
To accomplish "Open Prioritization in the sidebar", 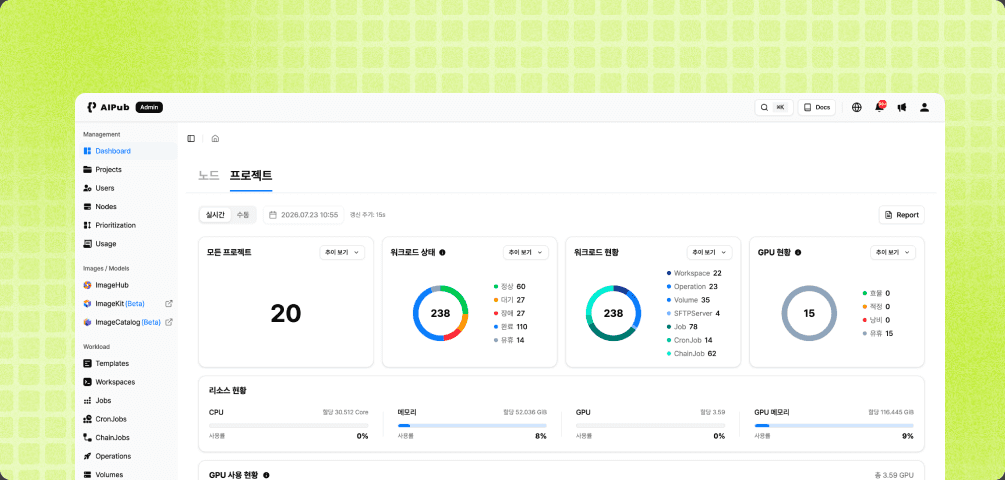I will tap(129, 226).
